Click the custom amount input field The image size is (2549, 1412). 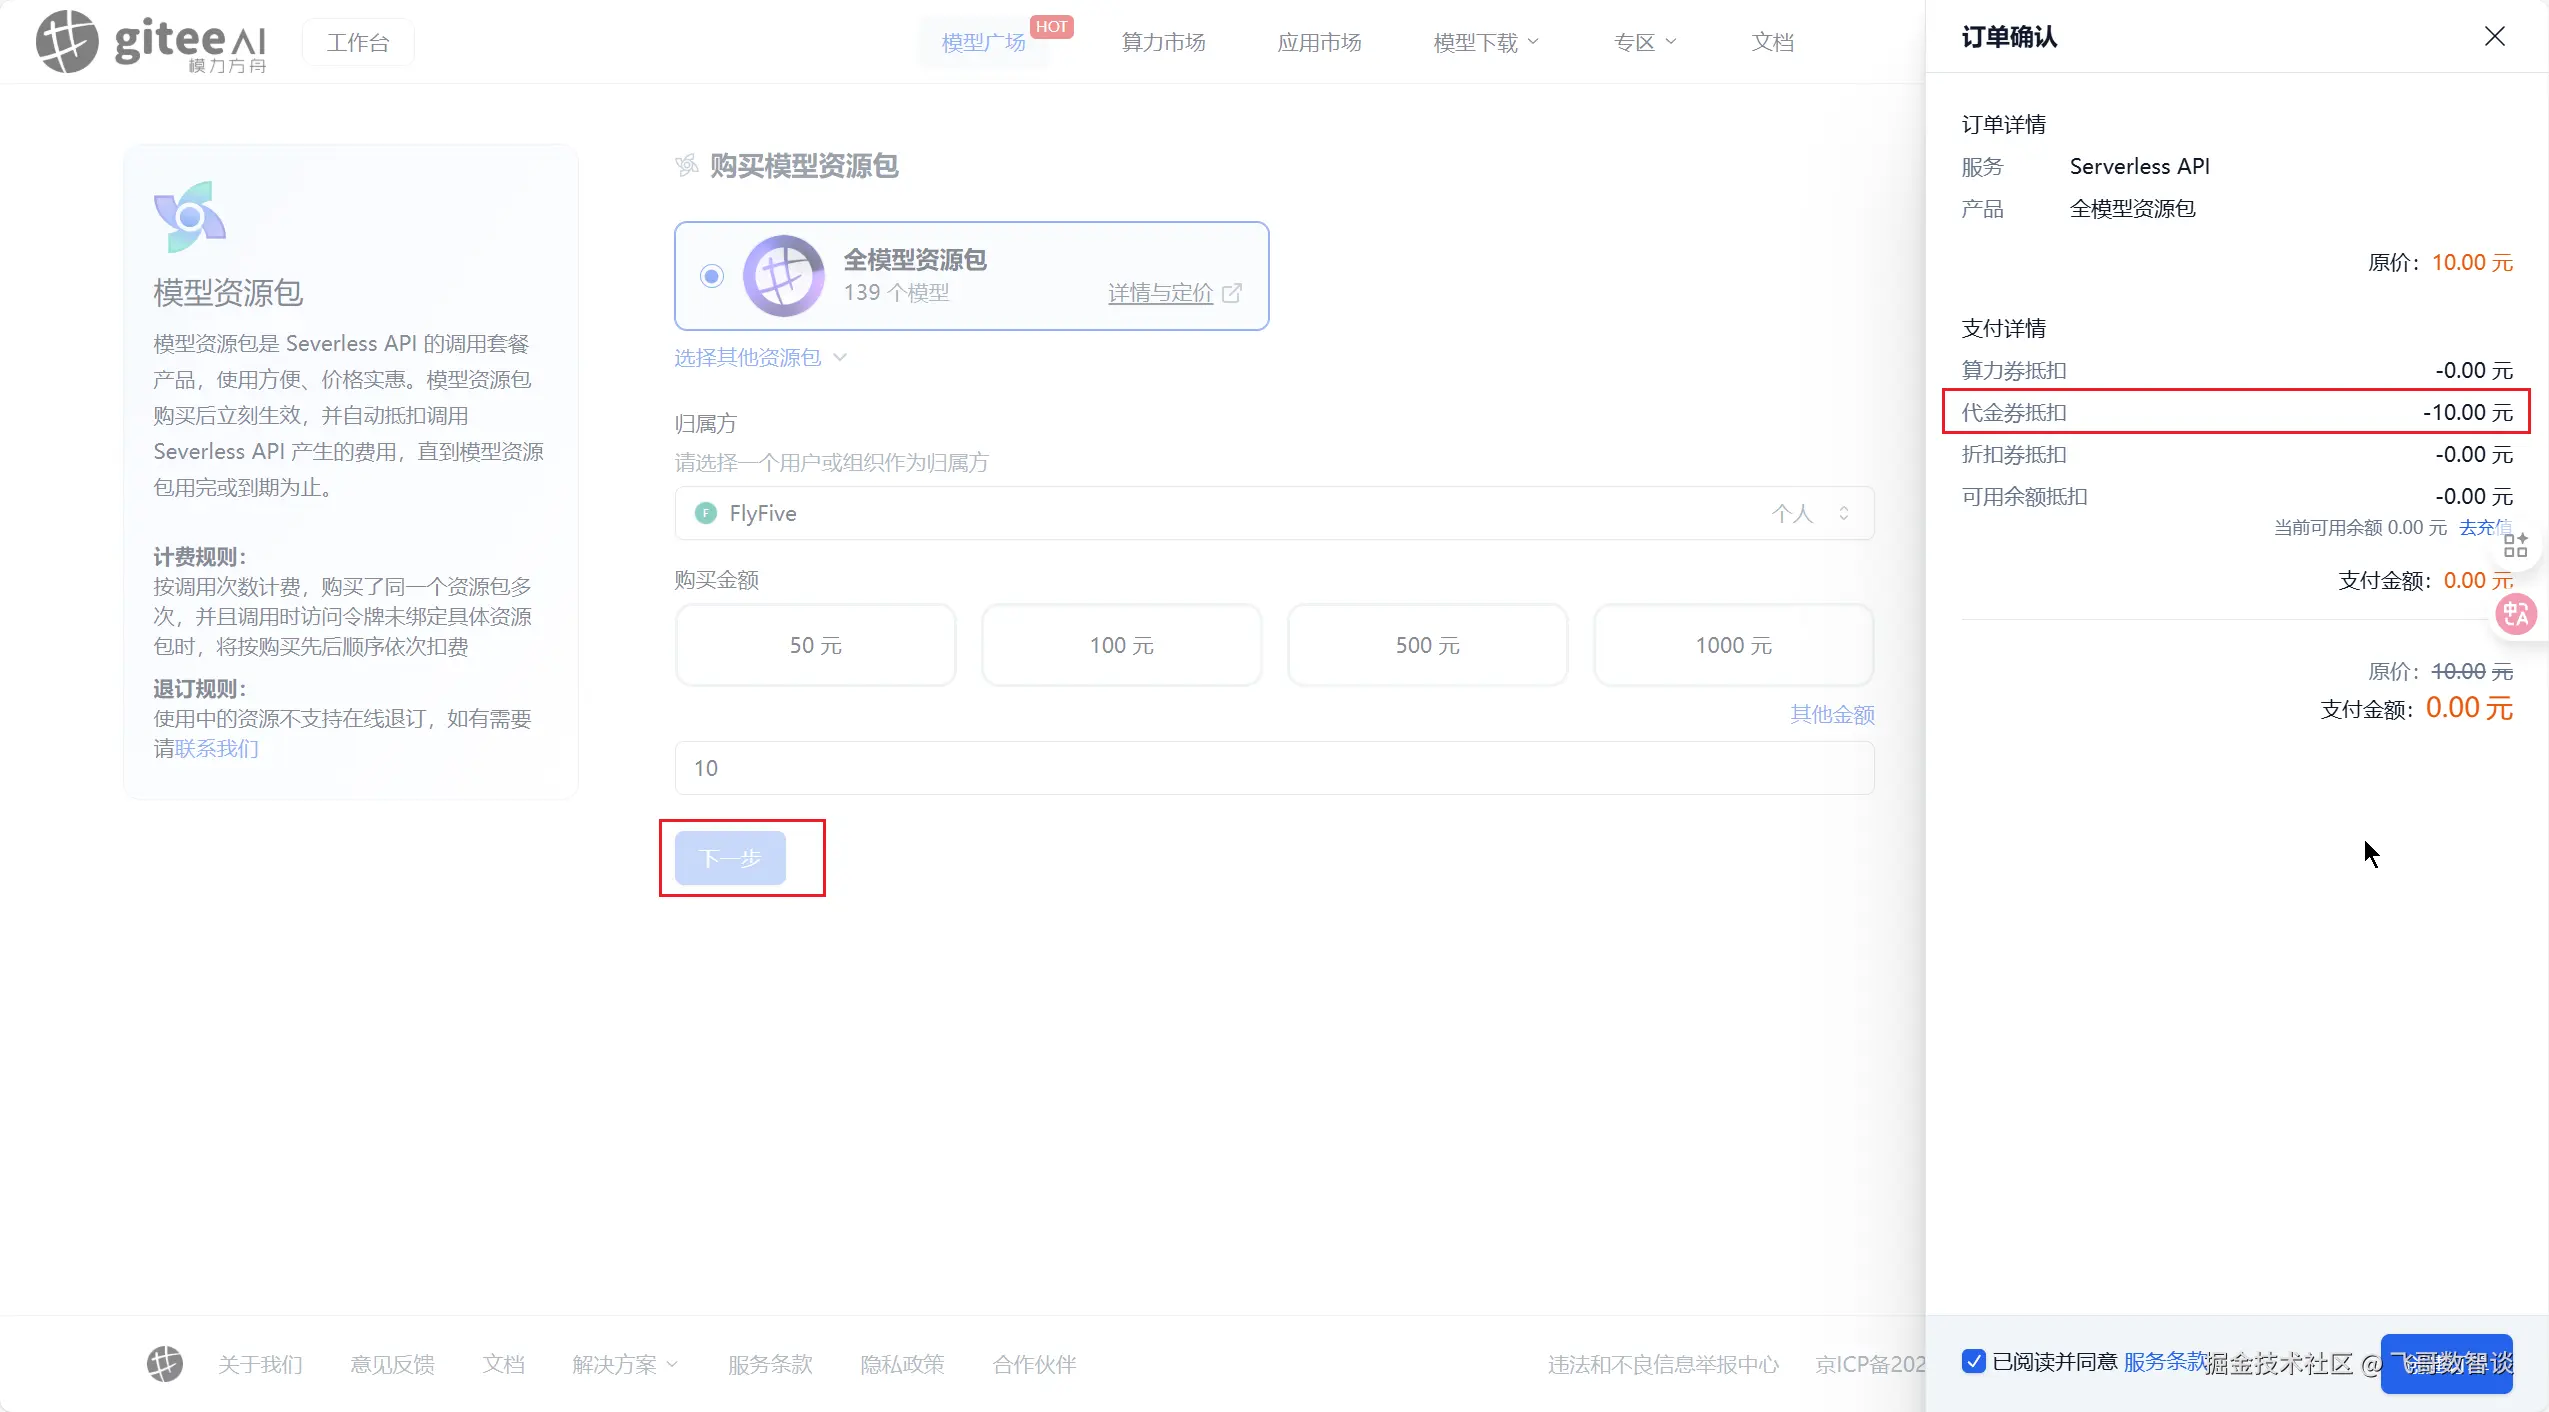1273,768
